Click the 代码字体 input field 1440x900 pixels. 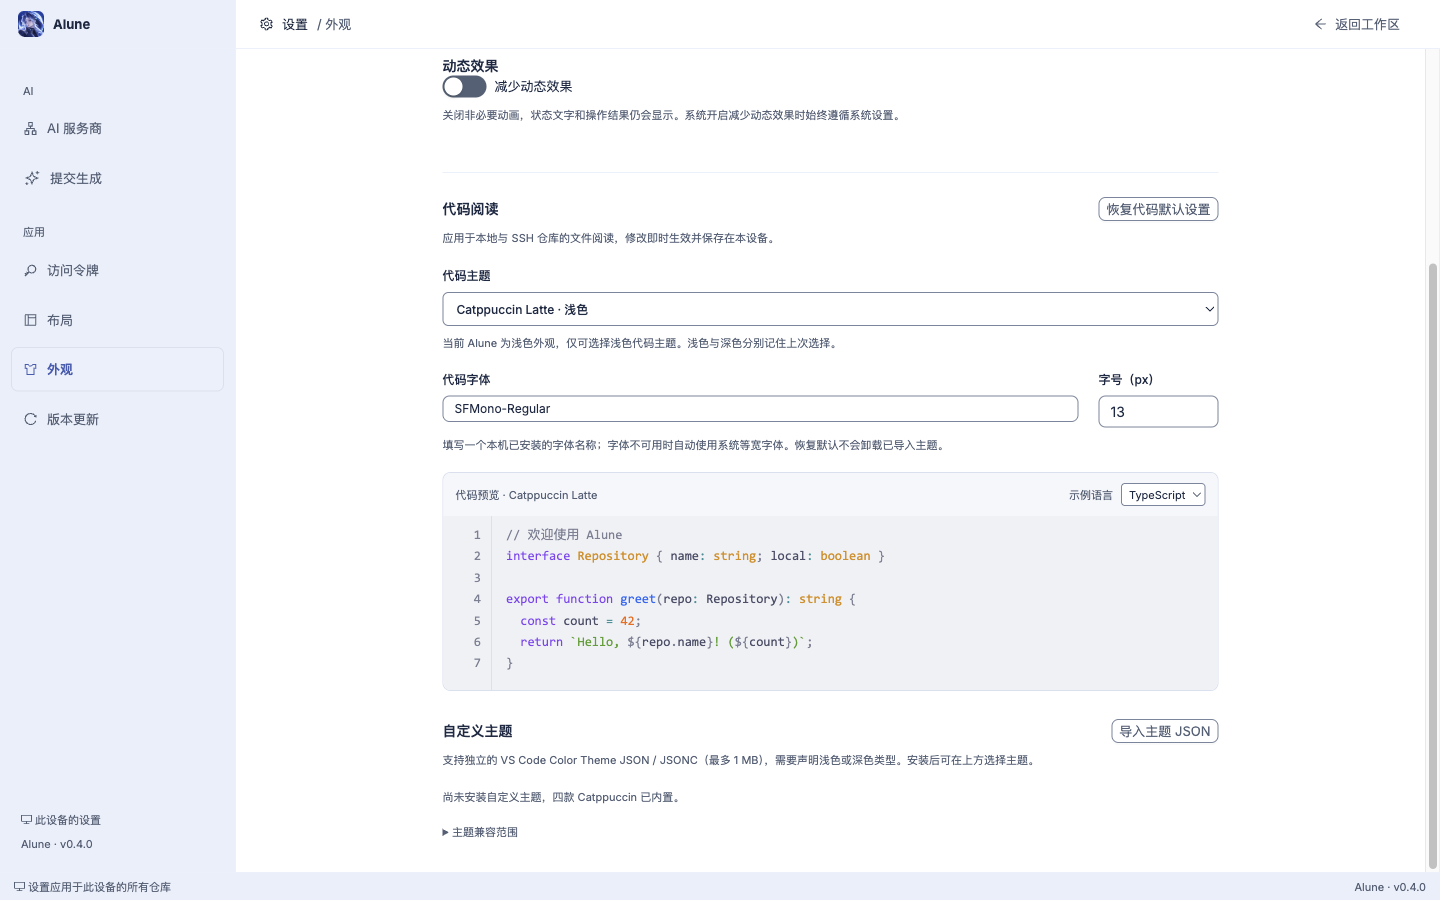(760, 408)
